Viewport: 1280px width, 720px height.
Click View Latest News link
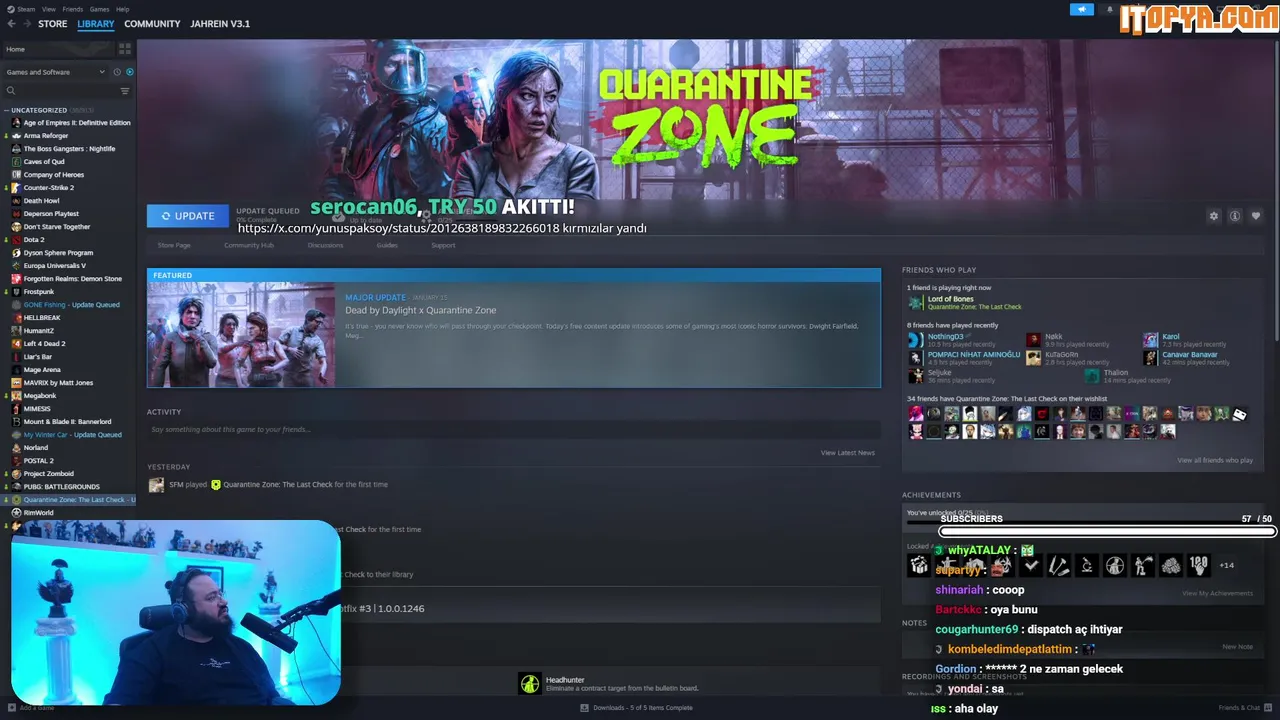point(848,453)
